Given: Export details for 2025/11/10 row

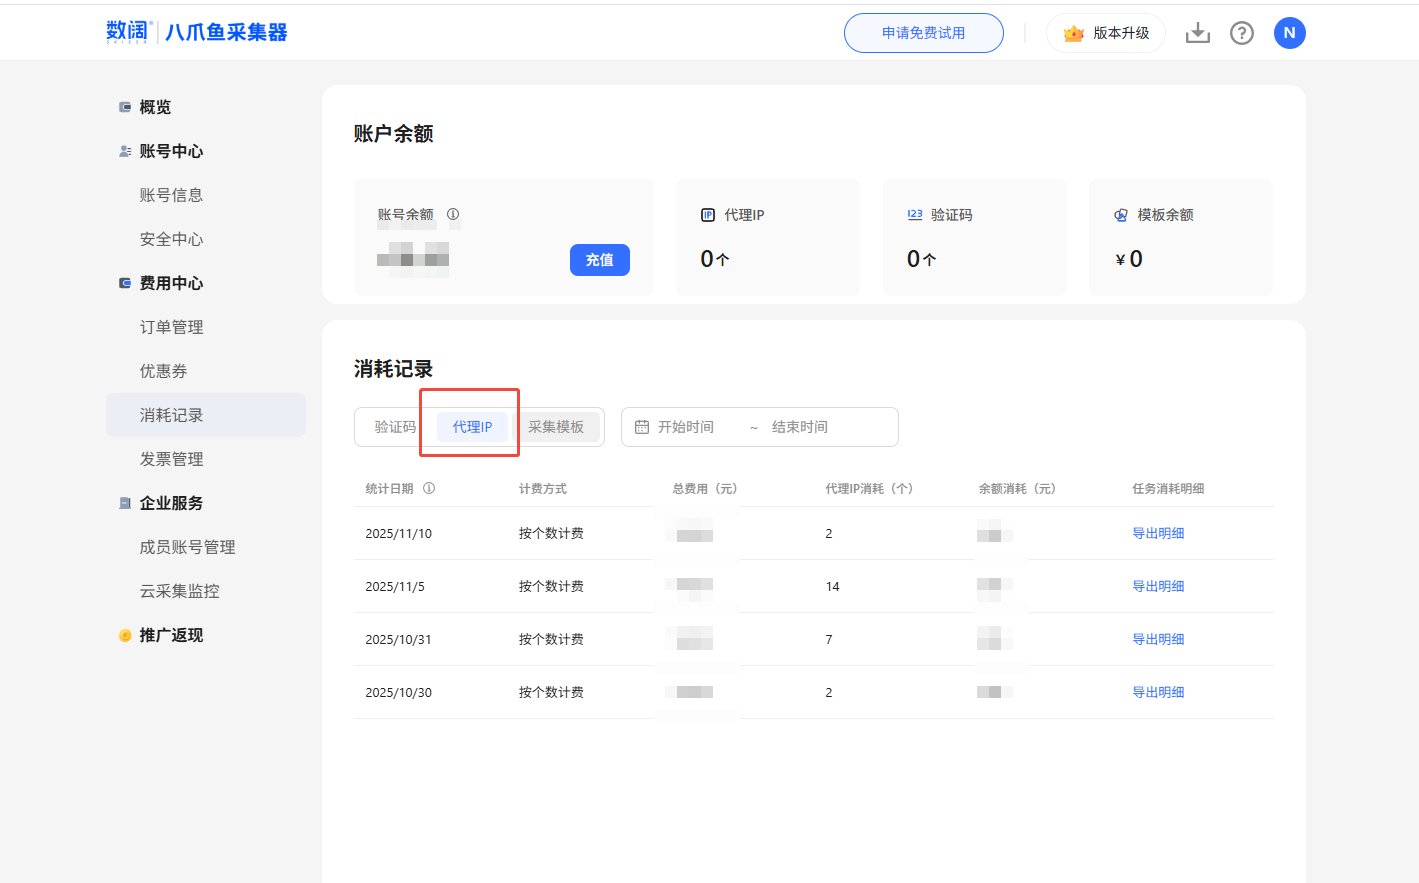Looking at the screenshot, I should [1158, 533].
